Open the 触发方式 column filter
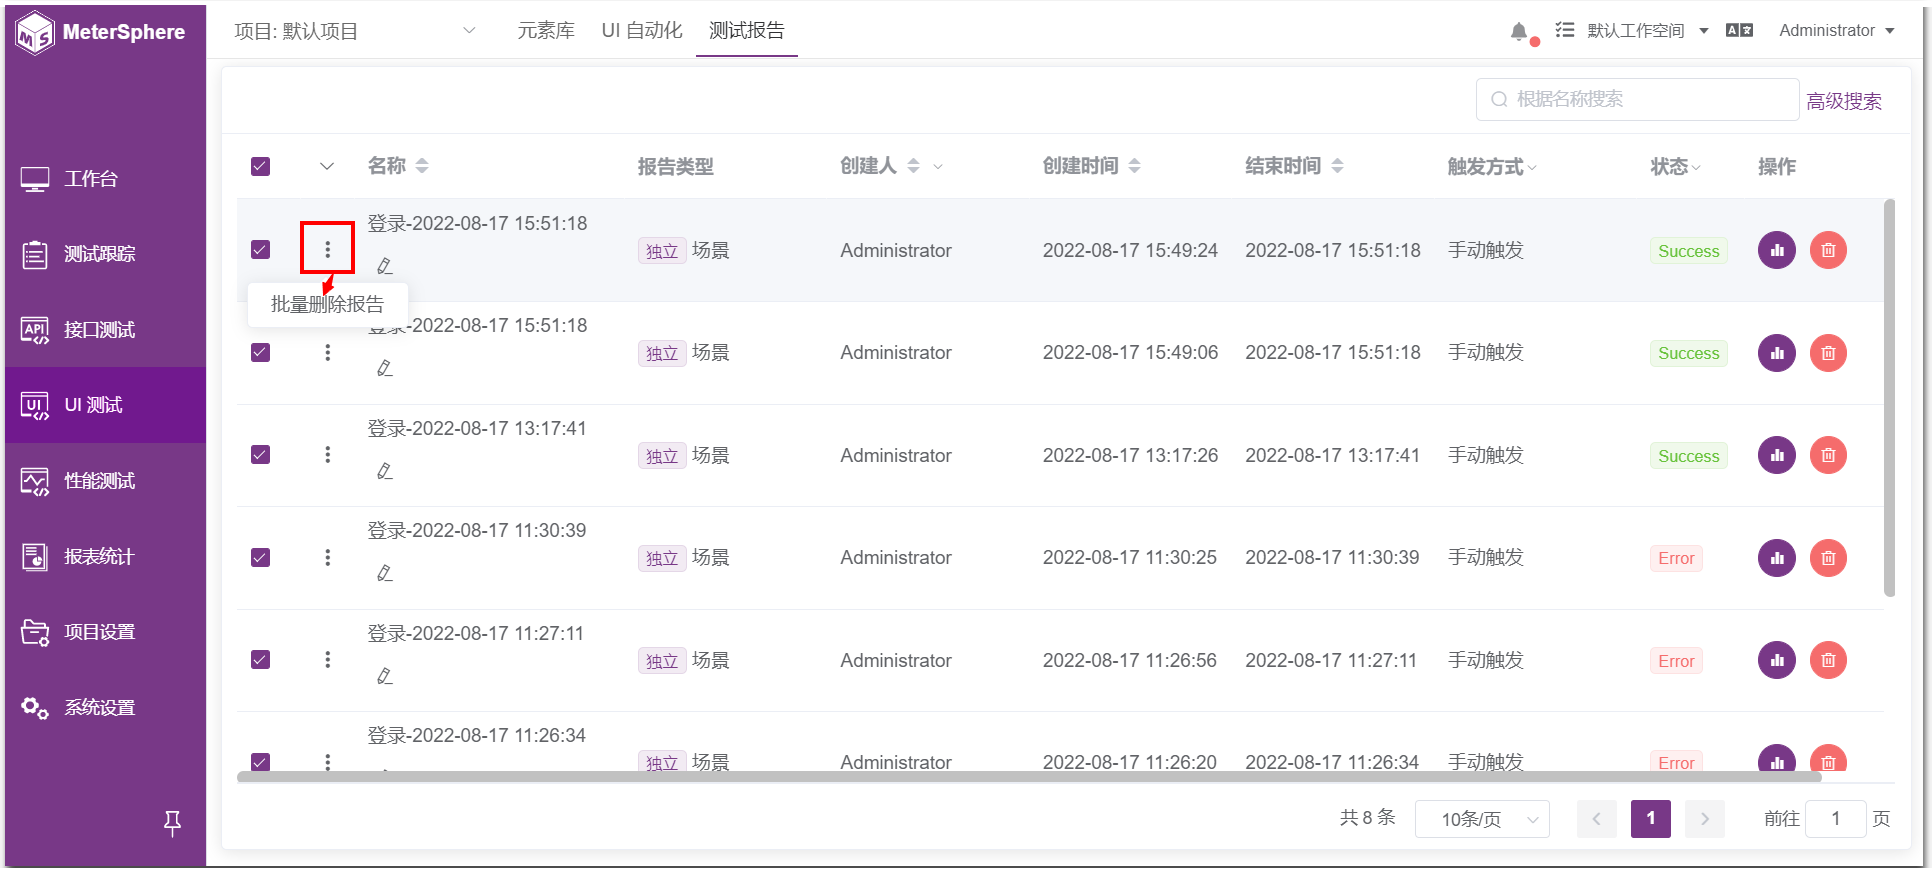This screenshot has height=875, width=1932. coord(1532,167)
